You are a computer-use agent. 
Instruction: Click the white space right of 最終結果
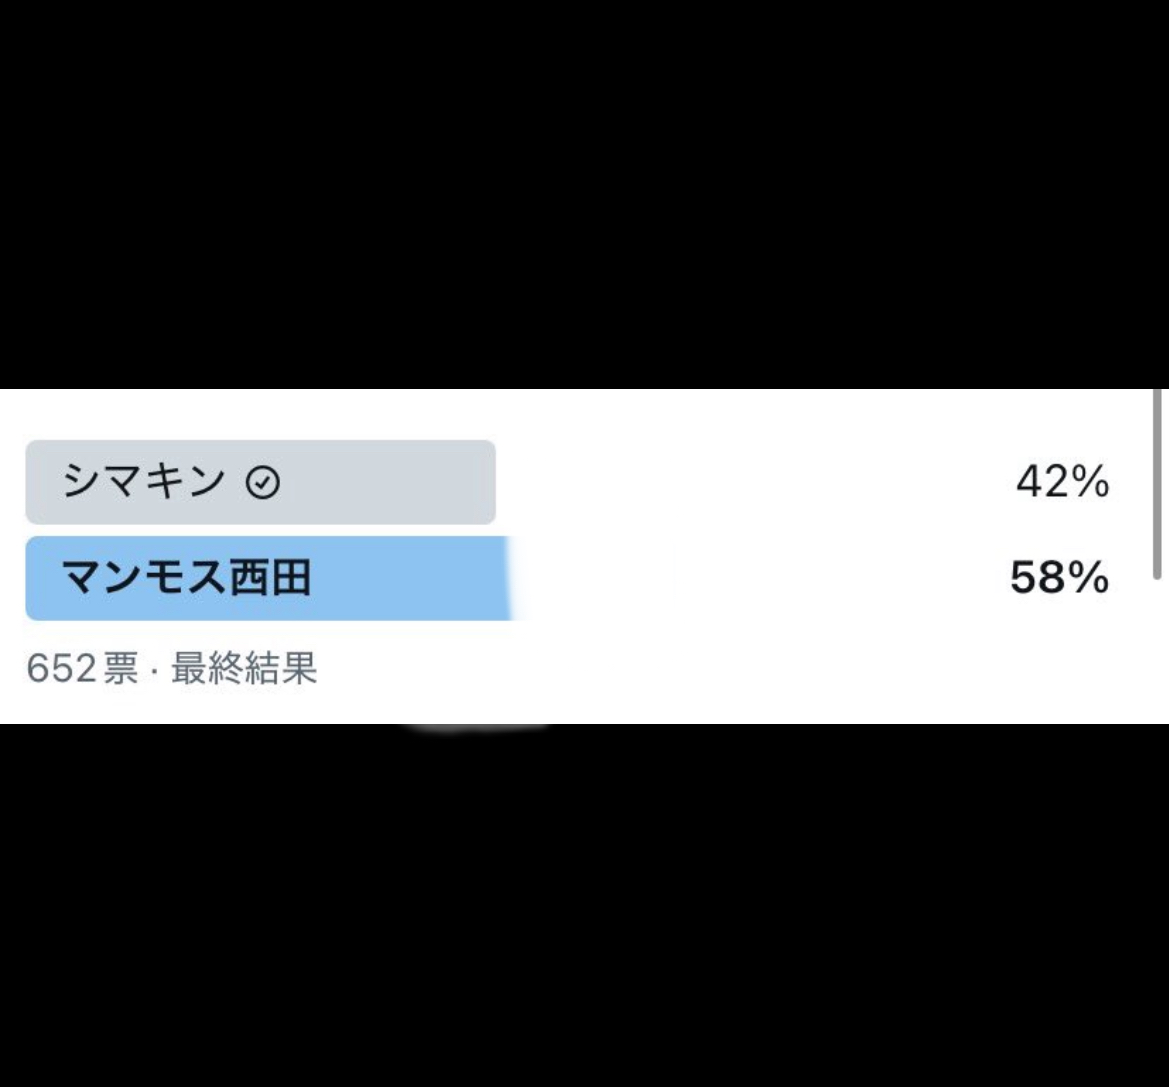pos(731,668)
